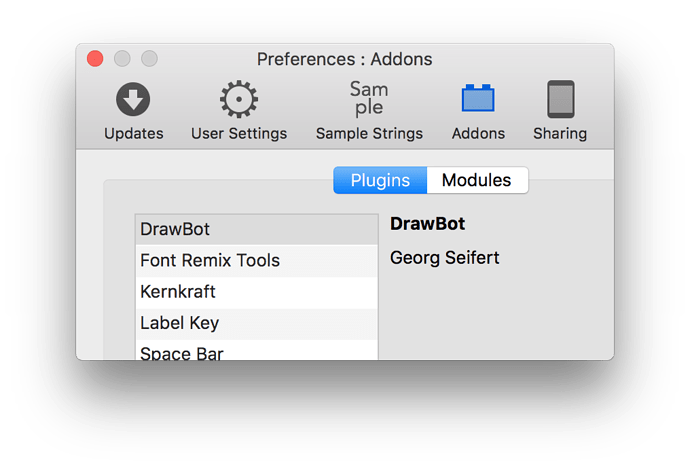Click the Addons toolbar label

coord(478,133)
